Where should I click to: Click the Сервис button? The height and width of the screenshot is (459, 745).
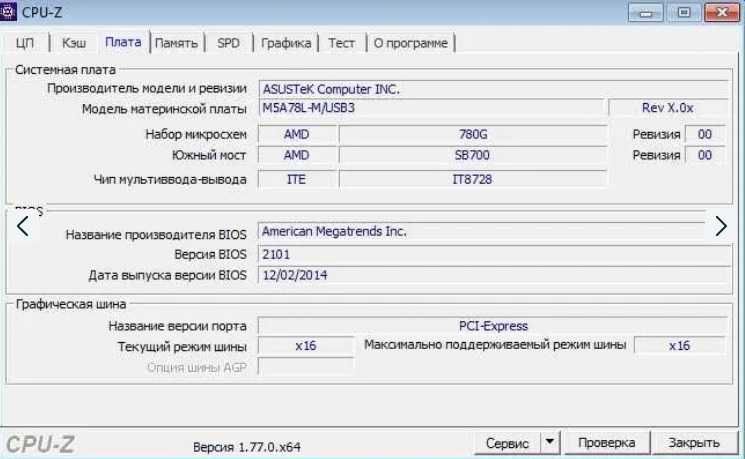tap(507, 443)
